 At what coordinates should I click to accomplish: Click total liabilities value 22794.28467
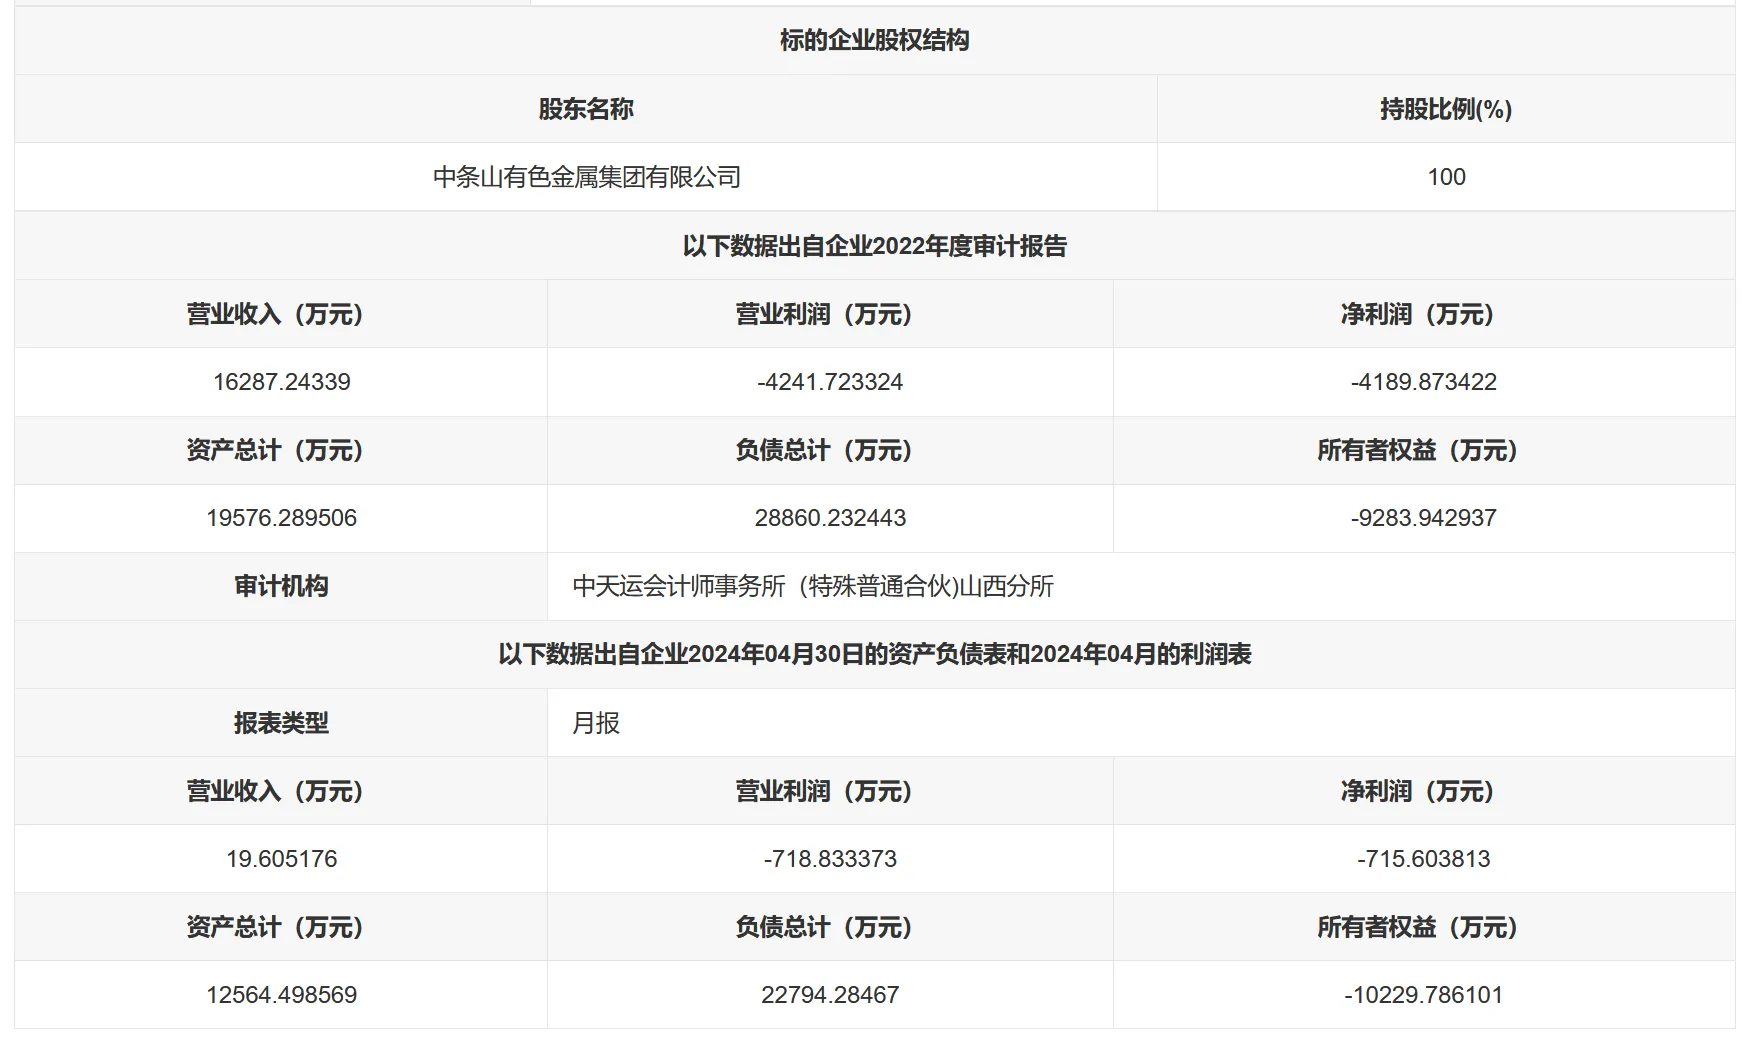[x=830, y=995]
